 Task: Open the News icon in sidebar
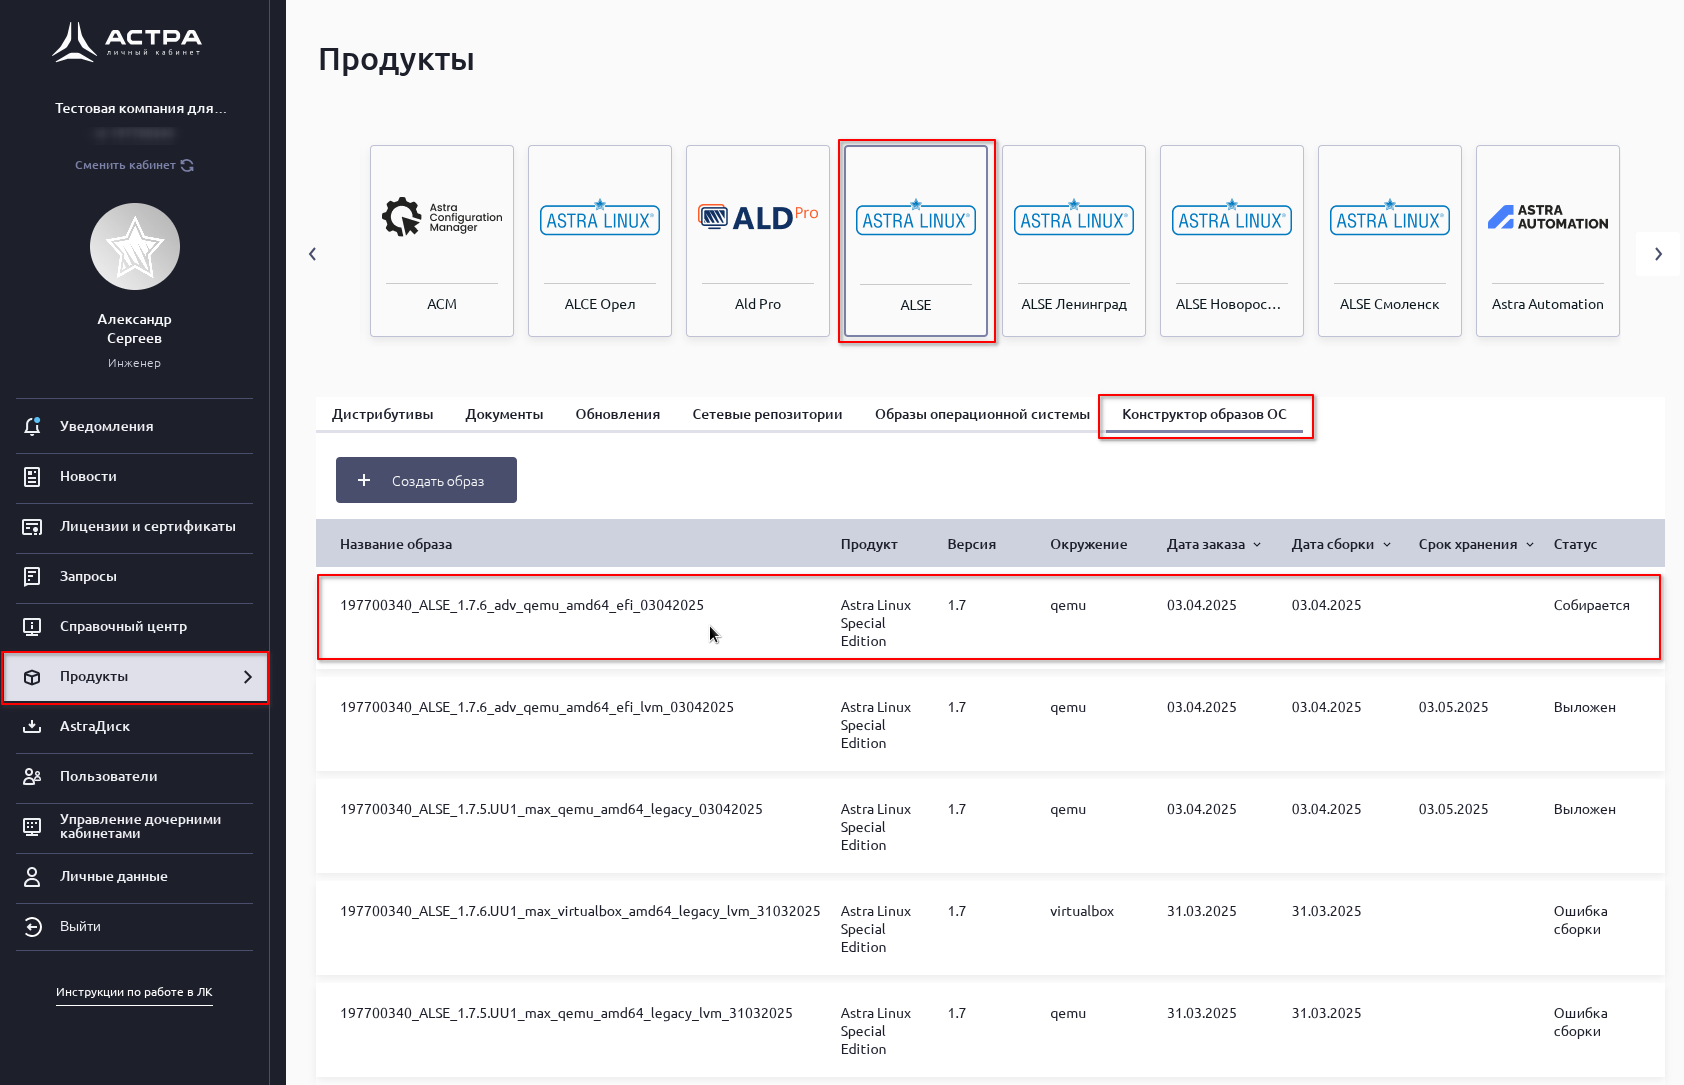(32, 477)
